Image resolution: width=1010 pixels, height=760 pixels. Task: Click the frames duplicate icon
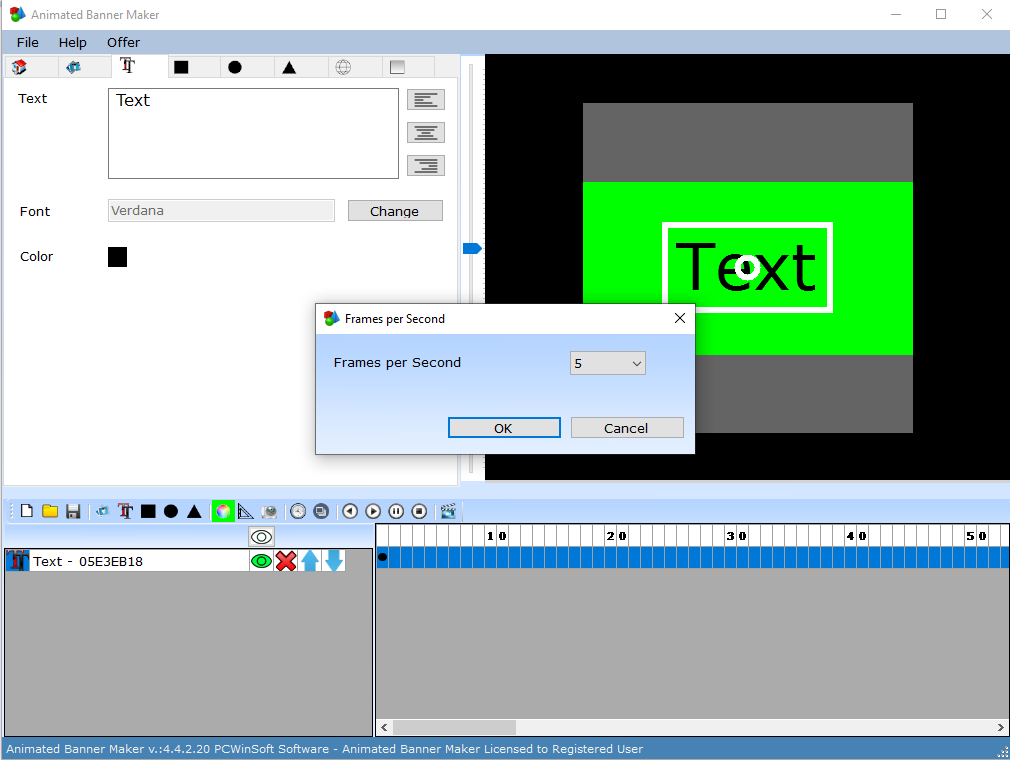point(321,511)
